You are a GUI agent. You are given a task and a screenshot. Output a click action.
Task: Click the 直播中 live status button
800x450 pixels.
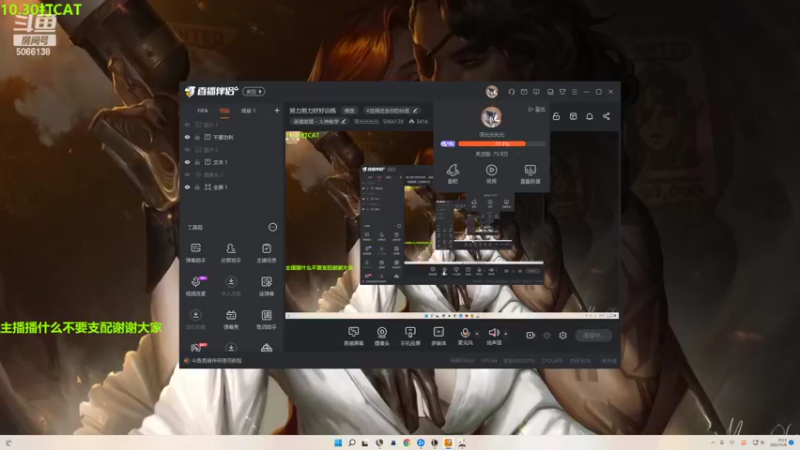point(593,335)
